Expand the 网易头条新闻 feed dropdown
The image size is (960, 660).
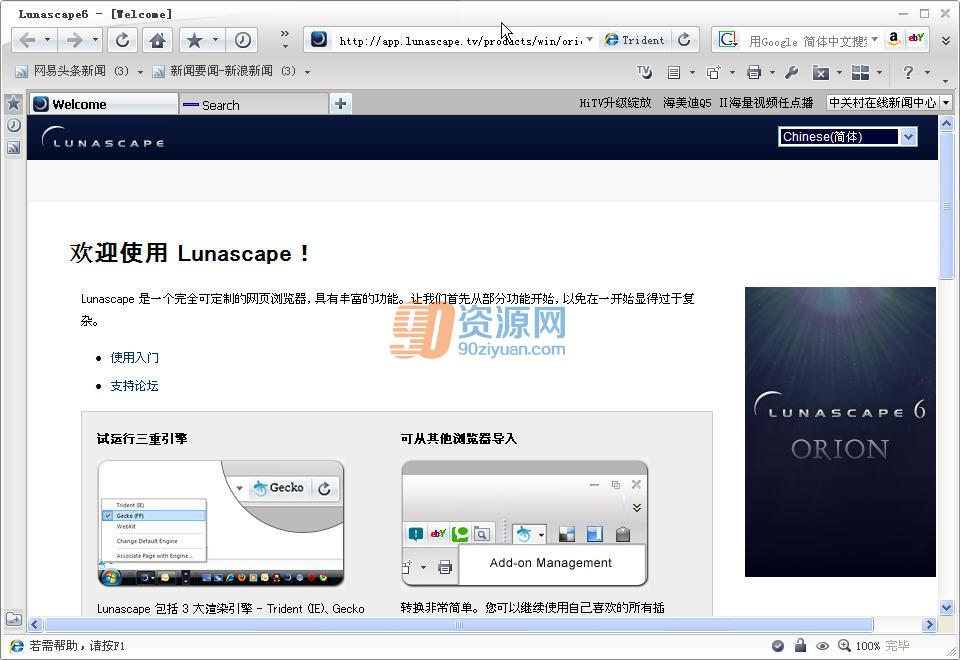pos(140,72)
